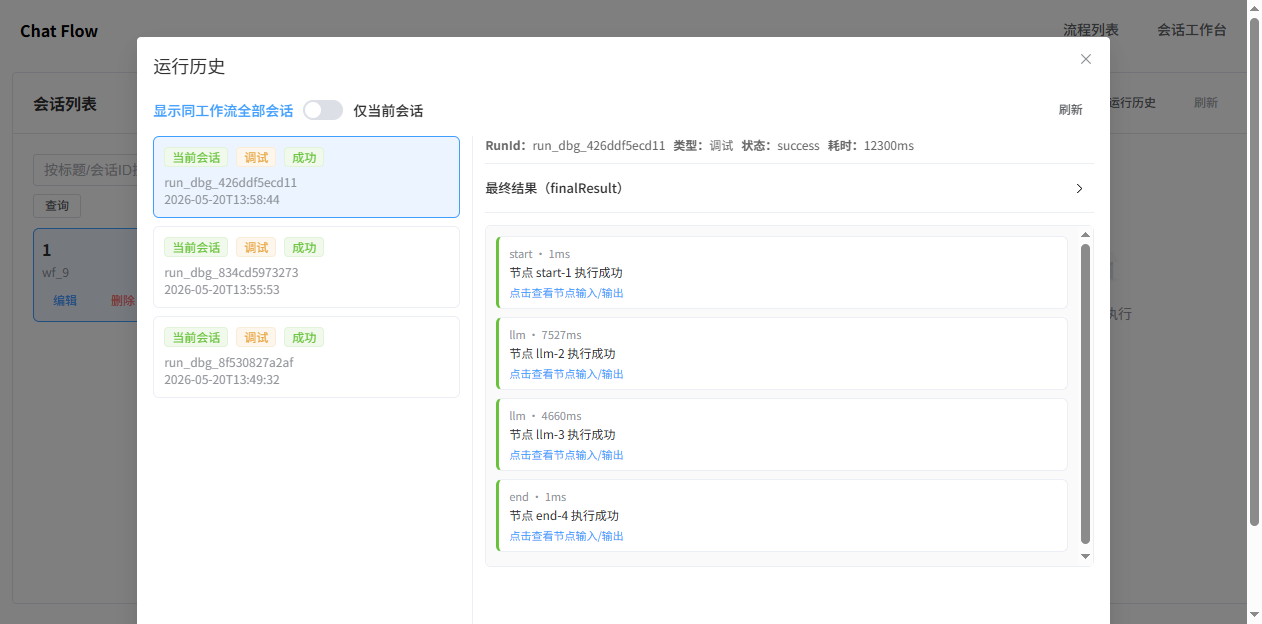Image resolution: width=1262 pixels, height=624 pixels.
Task: Click session card titled 1
Action: tap(85, 275)
